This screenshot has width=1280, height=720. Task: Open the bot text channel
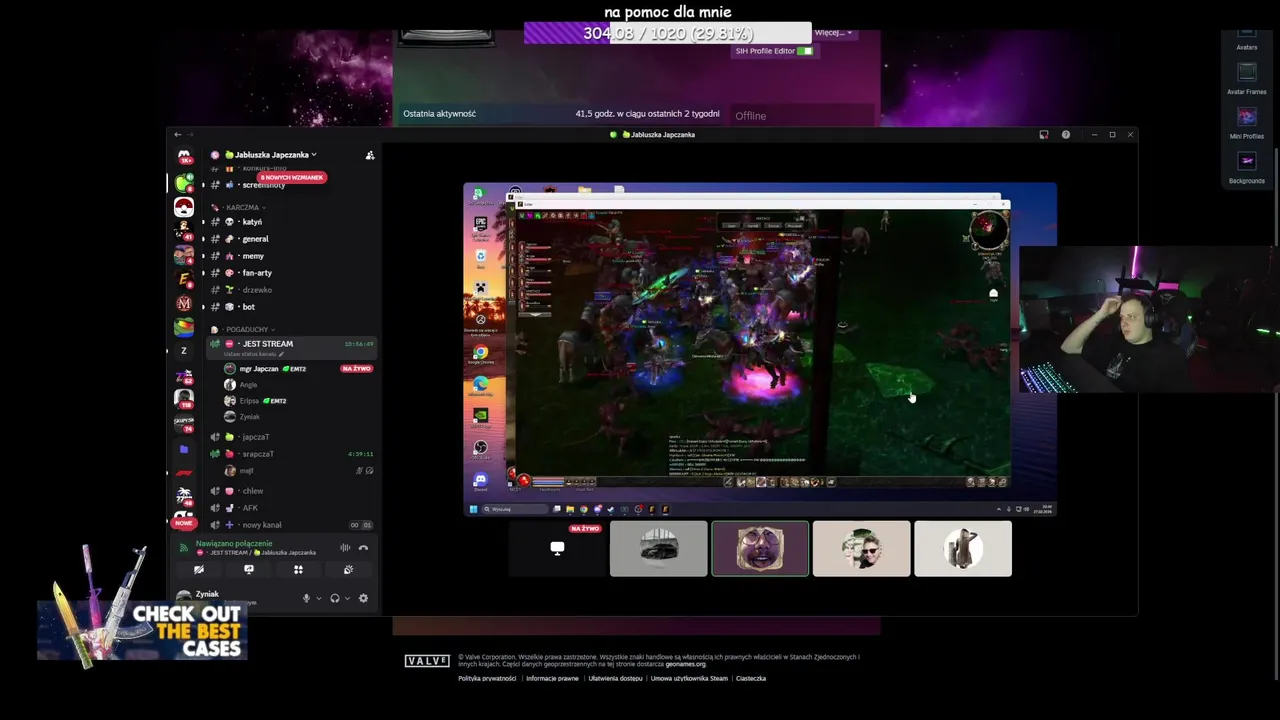[292, 307]
